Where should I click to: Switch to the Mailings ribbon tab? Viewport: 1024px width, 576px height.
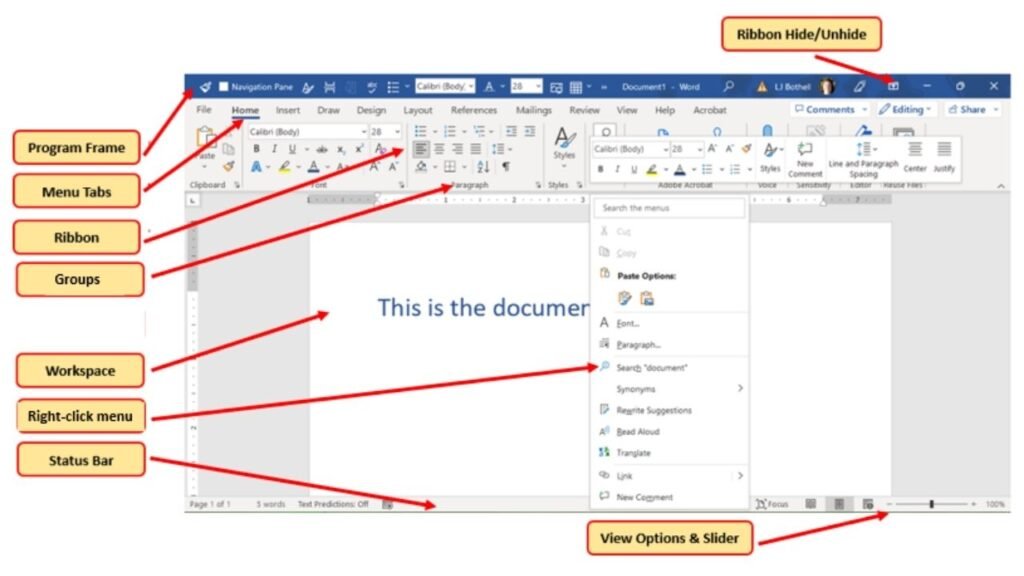[x=533, y=110]
